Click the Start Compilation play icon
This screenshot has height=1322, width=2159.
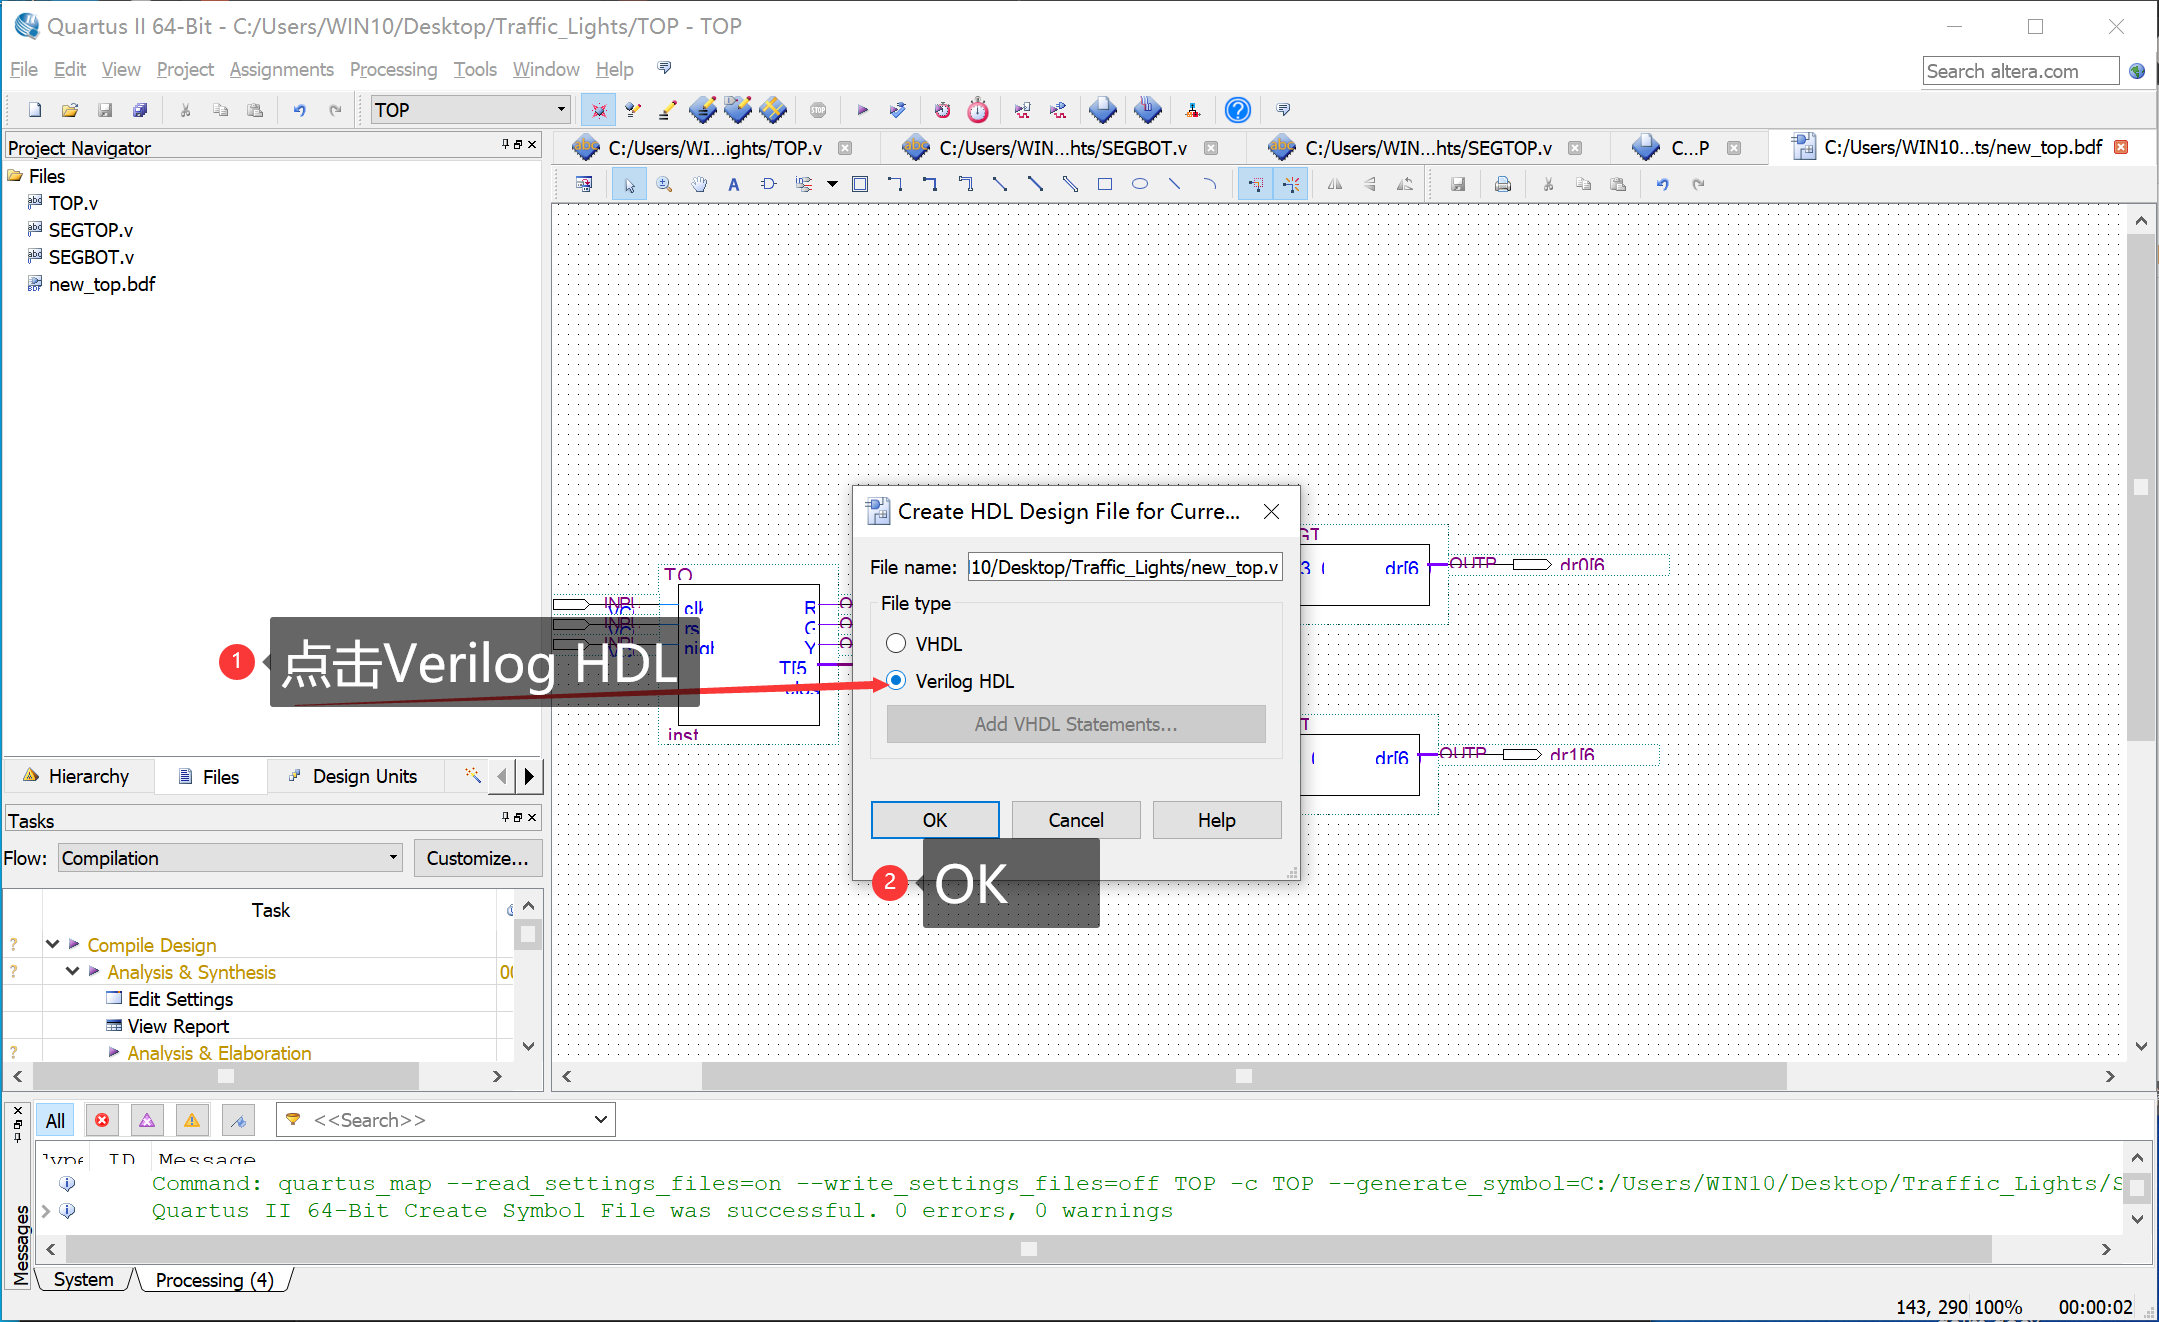click(x=862, y=110)
